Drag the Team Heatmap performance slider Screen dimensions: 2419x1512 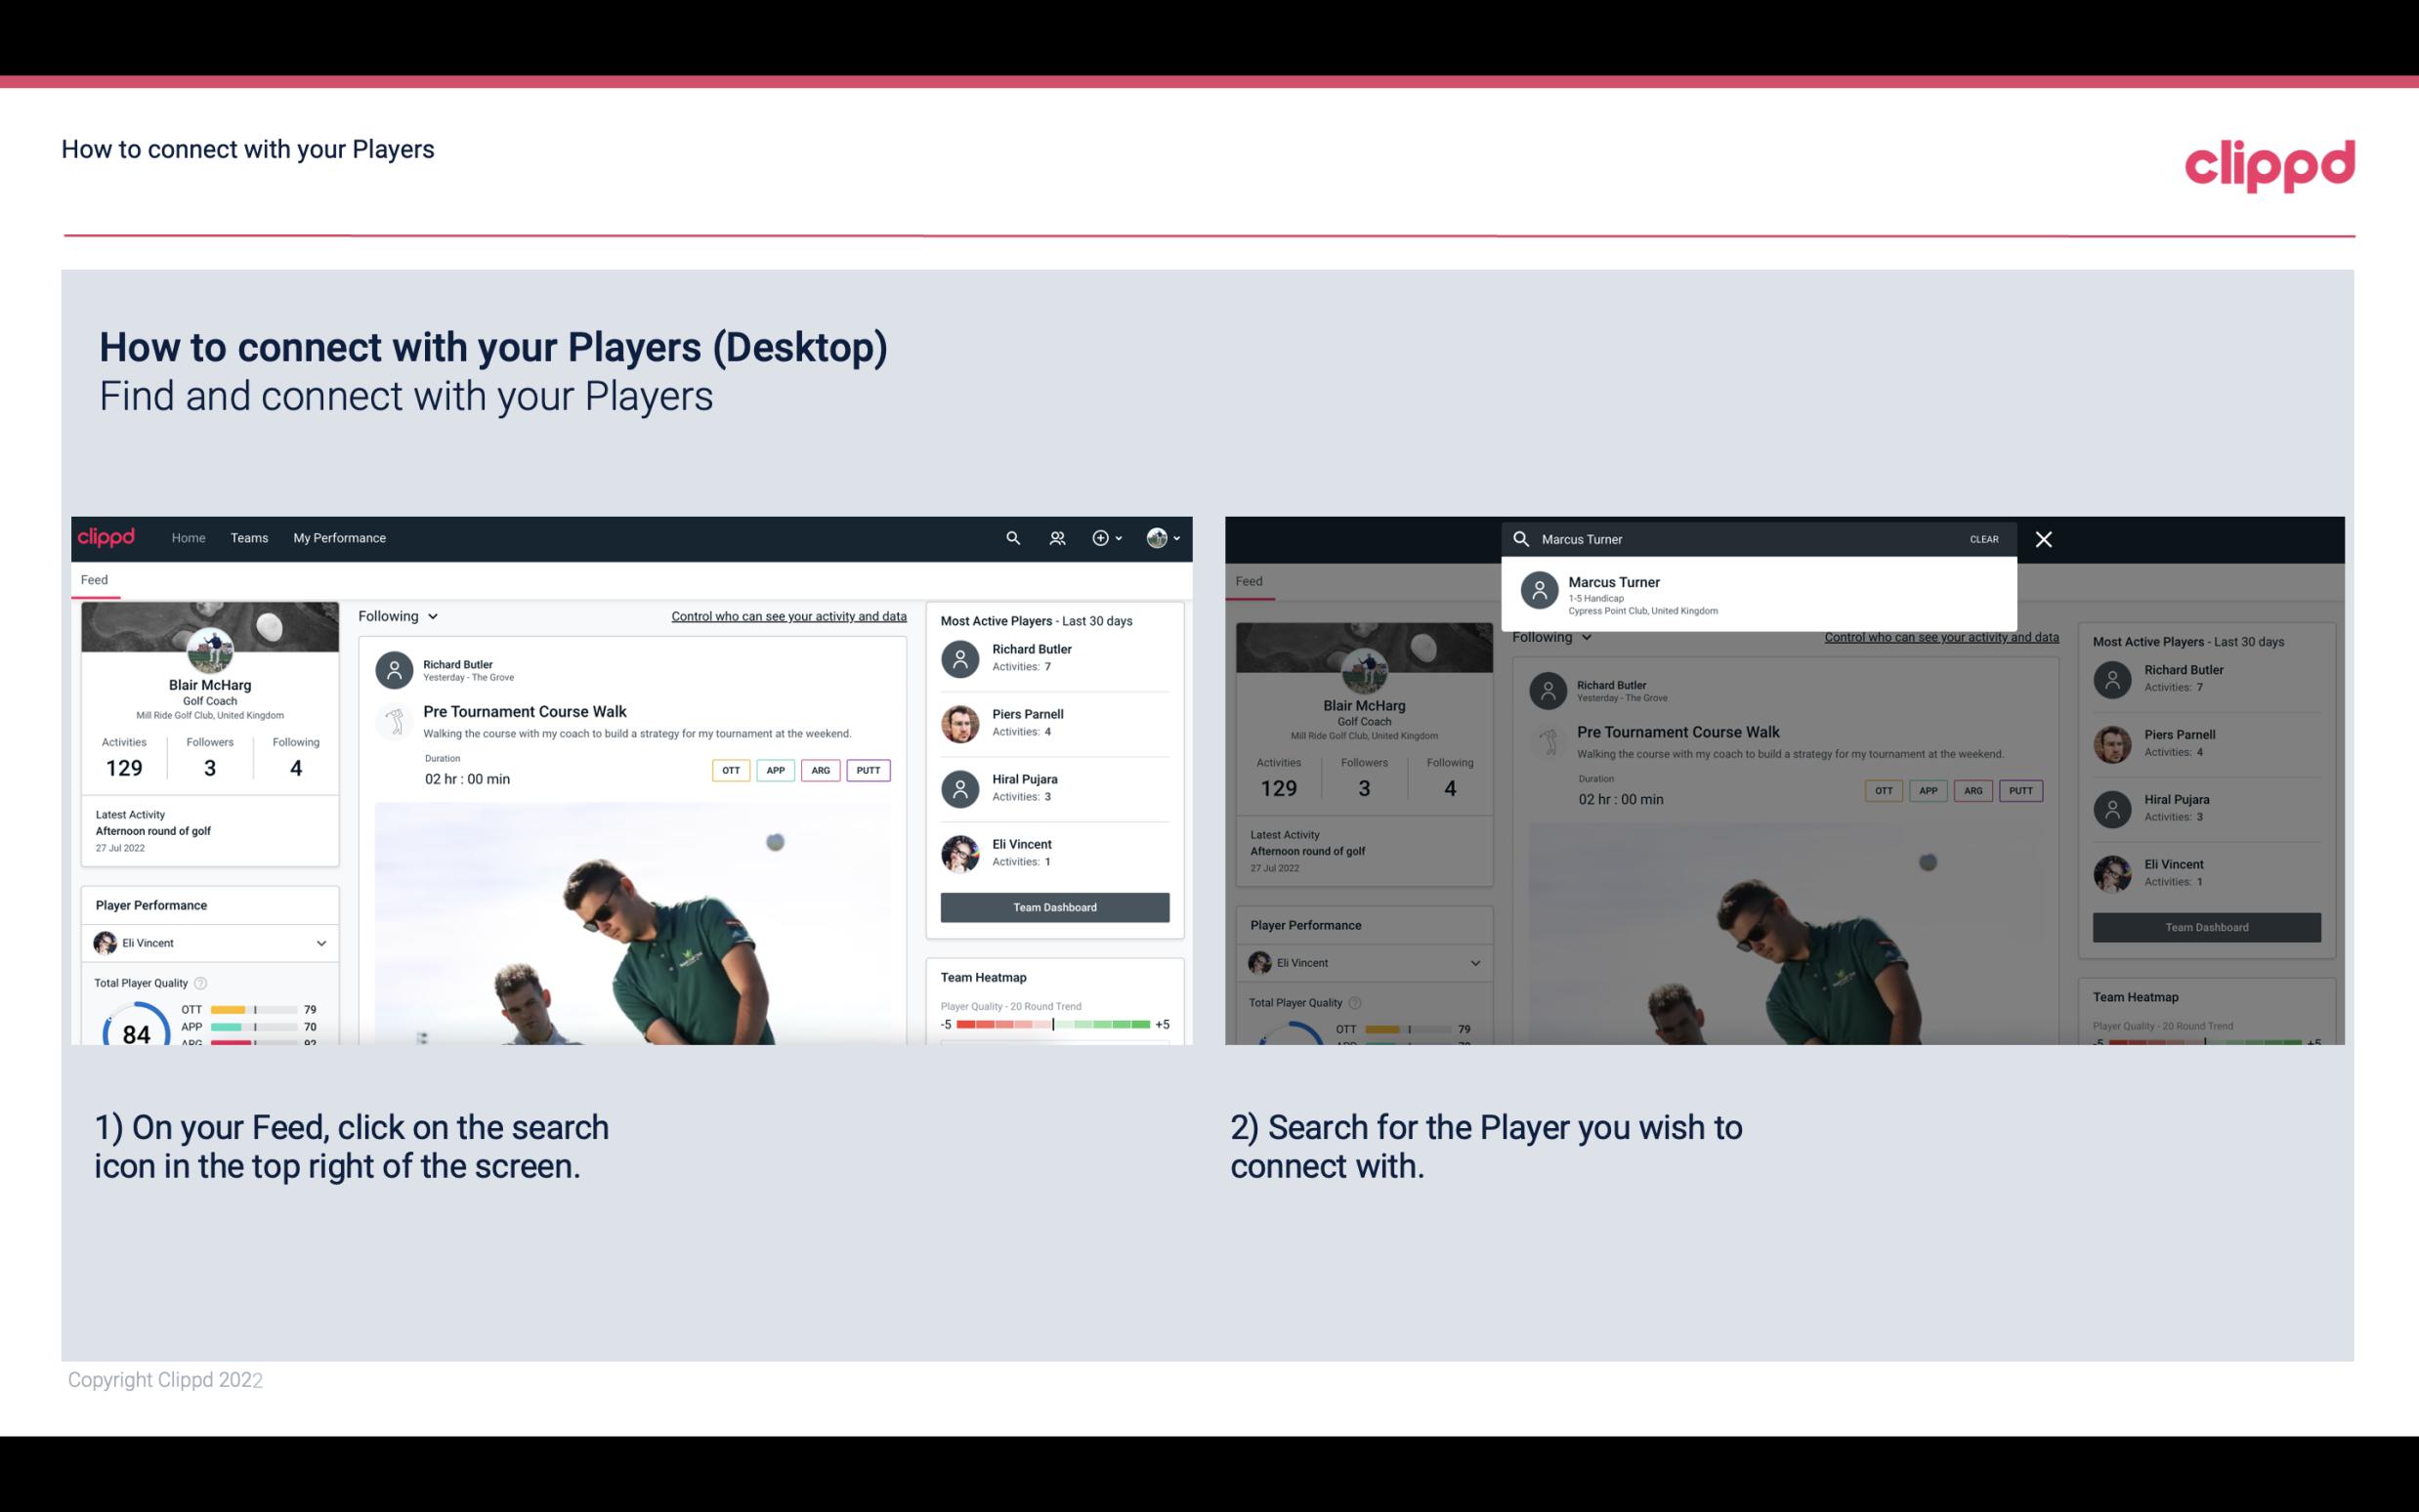click(1050, 1026)
